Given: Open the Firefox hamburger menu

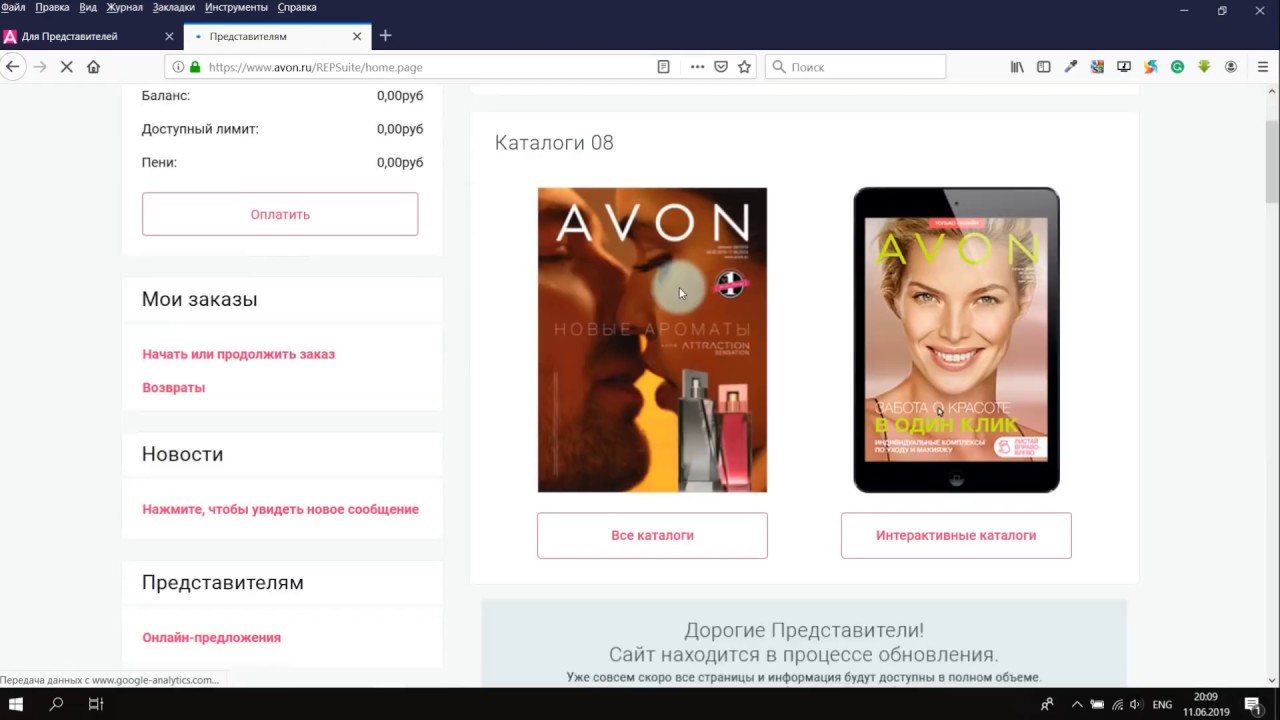Looking at the screenshot, I should 1263,67.
